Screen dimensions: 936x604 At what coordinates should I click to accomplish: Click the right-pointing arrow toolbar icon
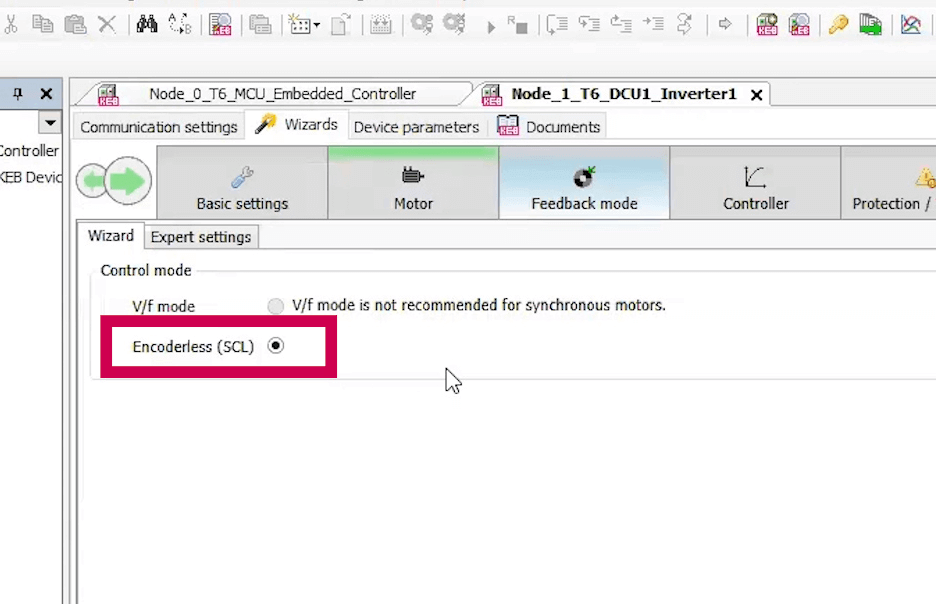tap(725, 24)
